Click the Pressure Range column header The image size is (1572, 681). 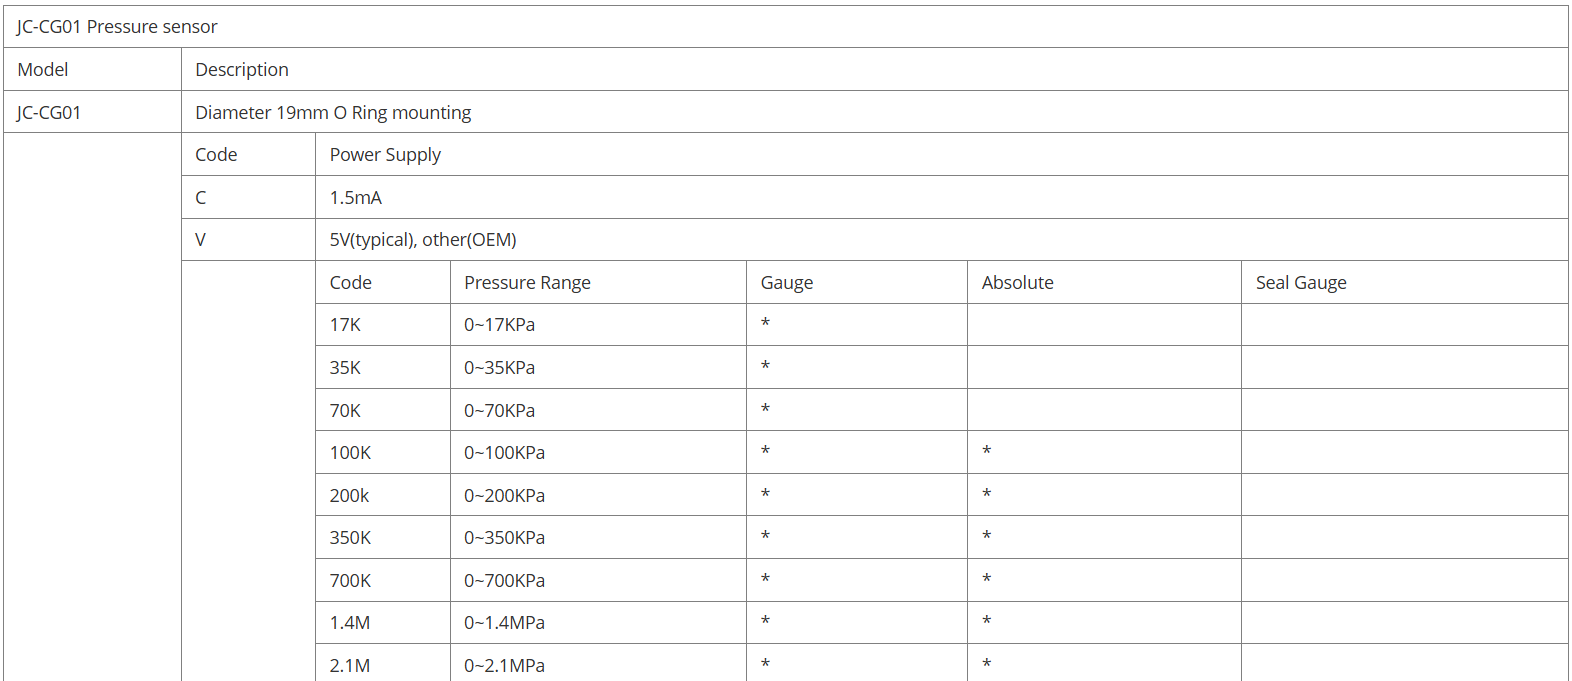(x=527, y=283)
